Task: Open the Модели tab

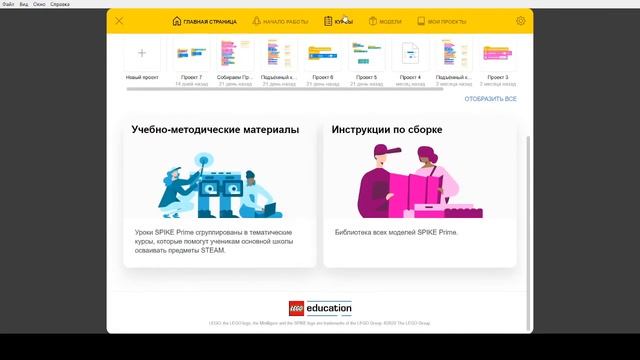Action: click(x=385, y=21)
